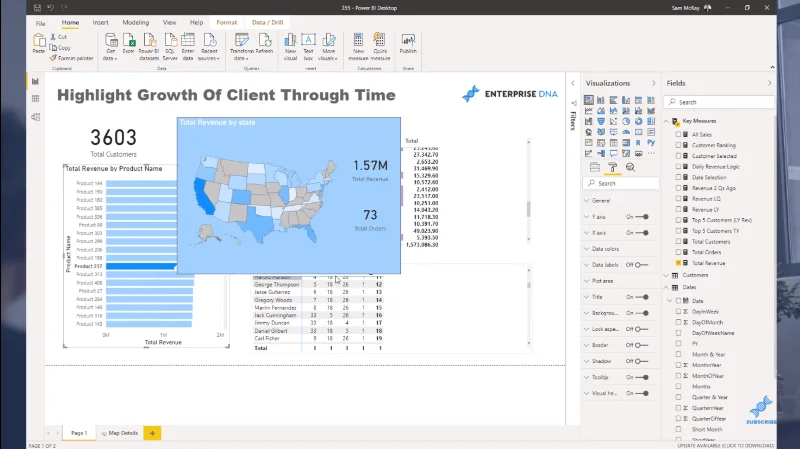The width and height of the screenshot is (800, 449).
Task: Go to the Map Details page tab
Action: pos(119,433)
